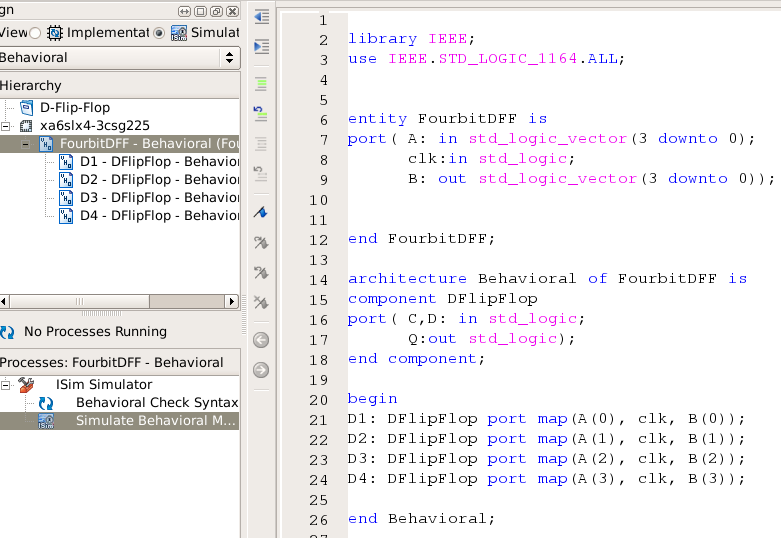Collapse the xa6slx4-3csg225 tree node
The image size is (781, 538).
tap(5, 126)
